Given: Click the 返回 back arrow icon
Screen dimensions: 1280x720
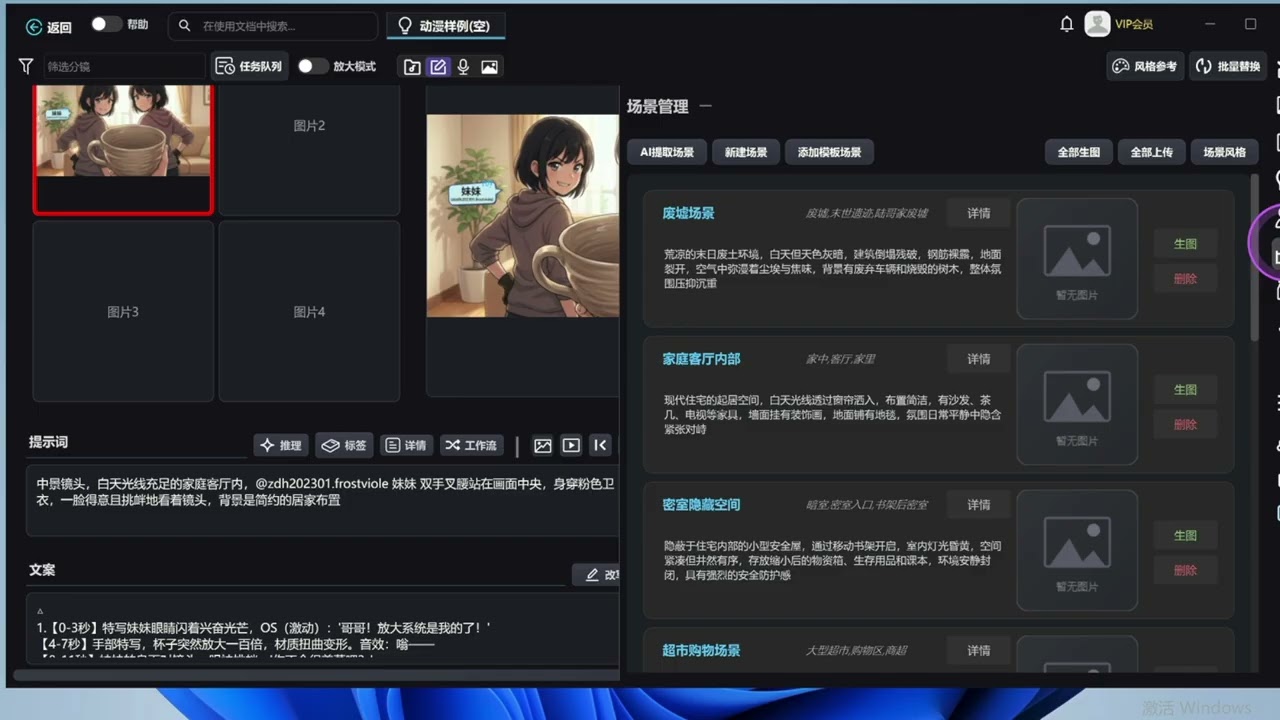Looking at the screenshot, I should coord(34,27).
